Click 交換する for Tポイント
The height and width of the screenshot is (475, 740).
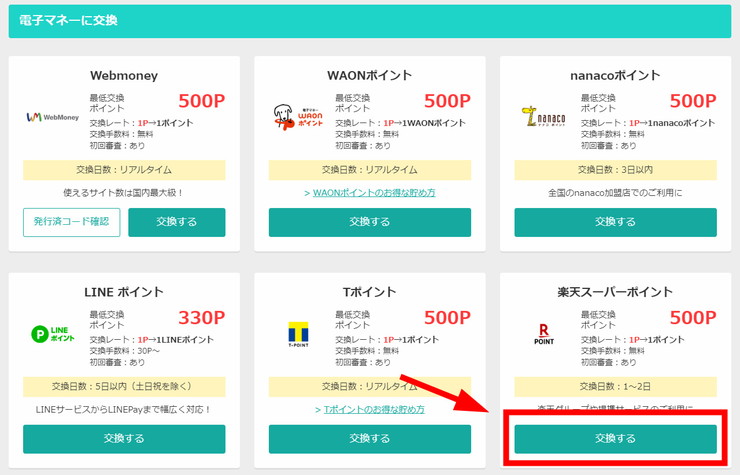point(370,439)
